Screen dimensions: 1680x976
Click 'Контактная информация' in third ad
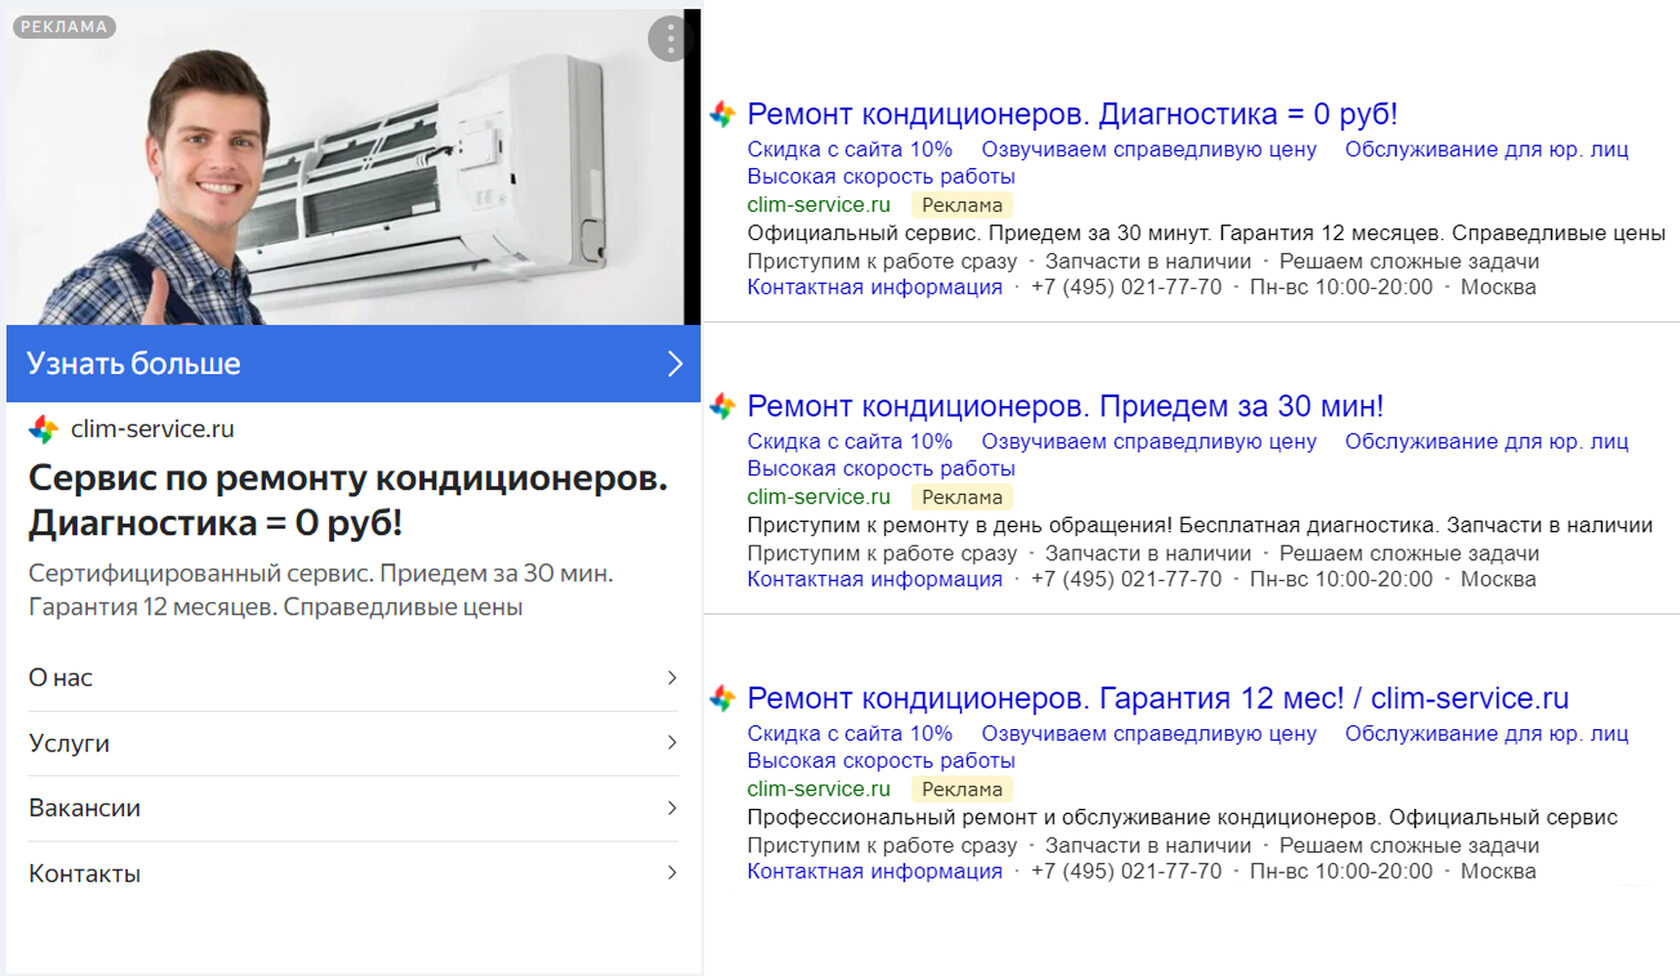tap(874, 871)
